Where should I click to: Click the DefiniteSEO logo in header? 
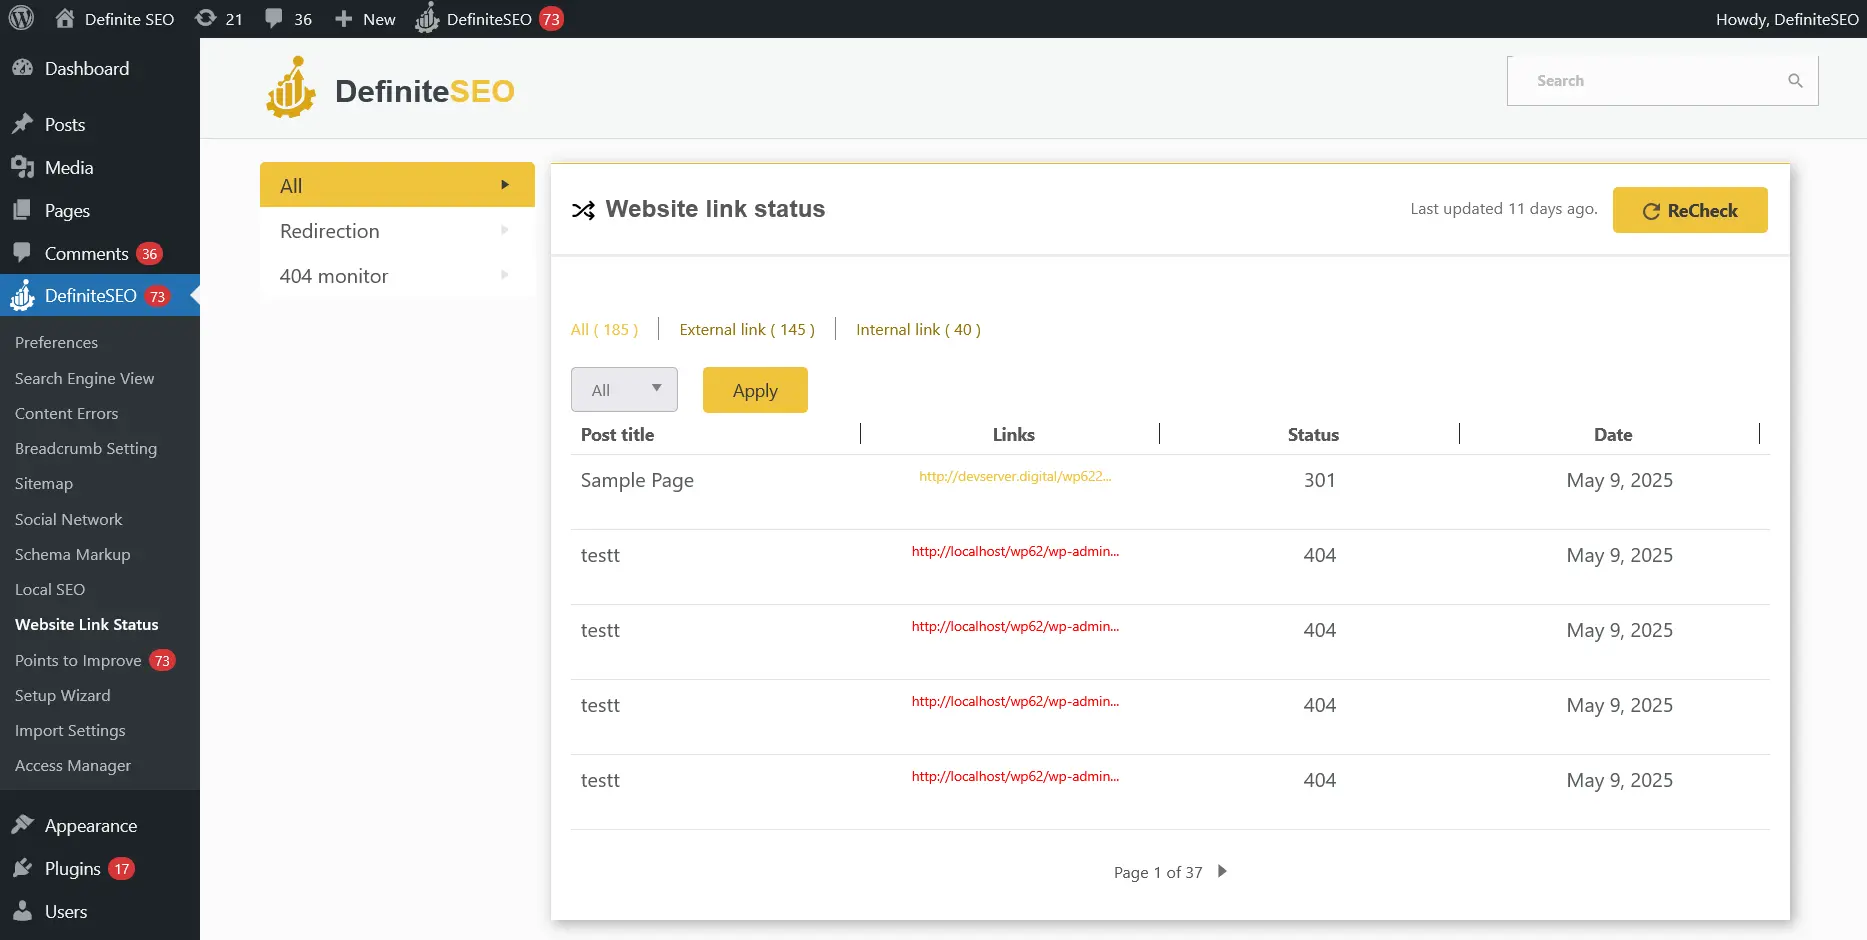coord(390,88)
